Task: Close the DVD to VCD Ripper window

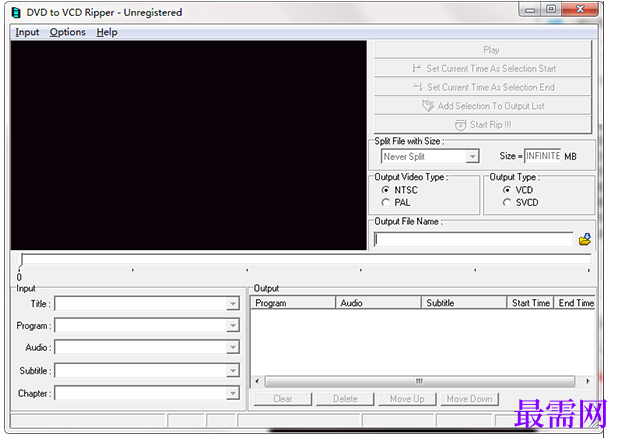Action: 580,9
